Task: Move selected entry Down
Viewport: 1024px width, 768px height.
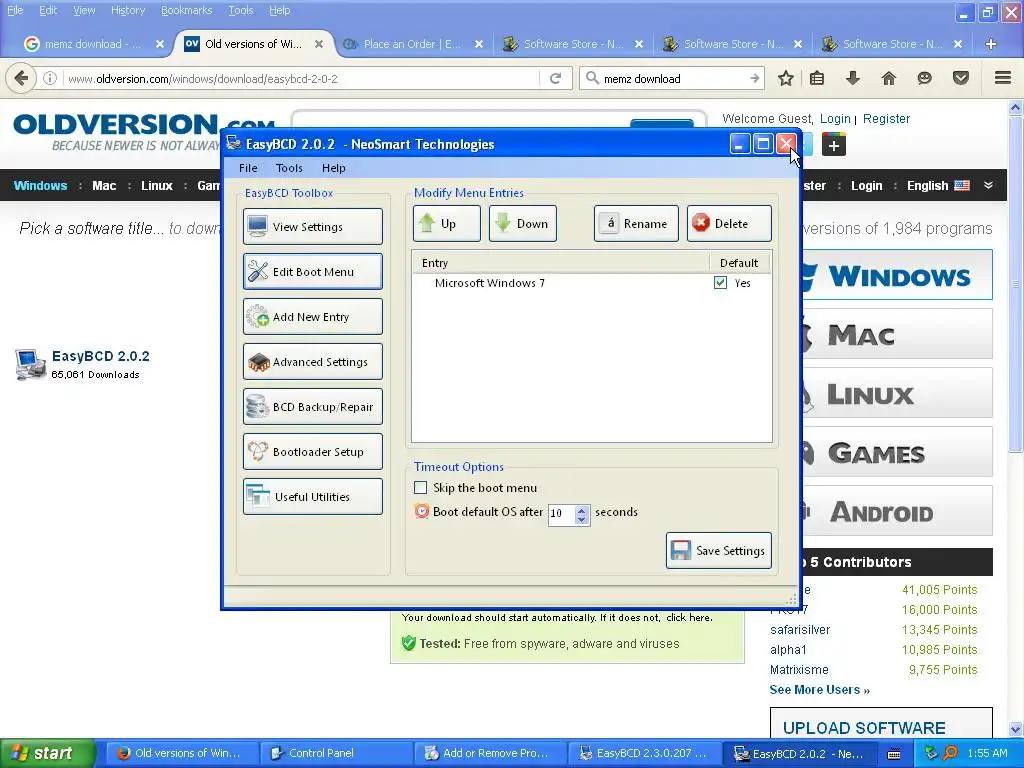Action: pyautogui.click(x=522, y=223)
